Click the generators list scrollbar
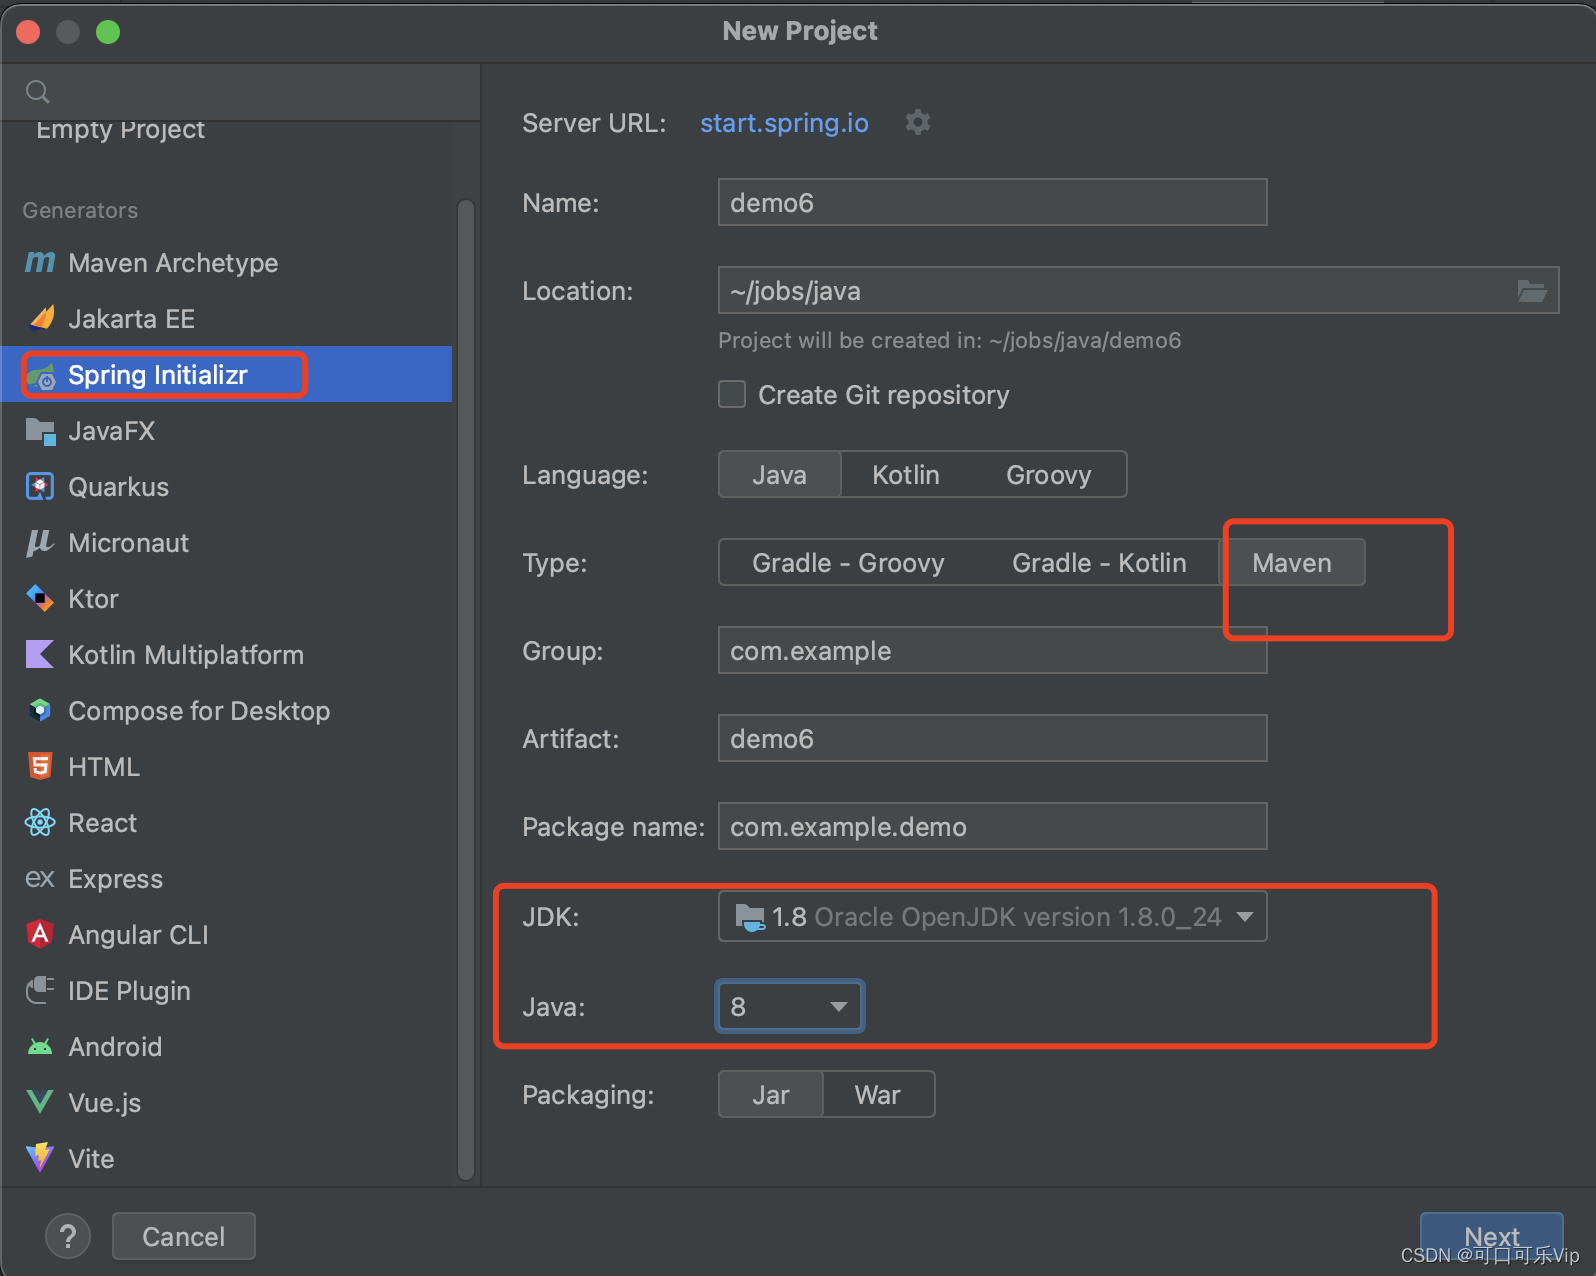 pos(465,690)
